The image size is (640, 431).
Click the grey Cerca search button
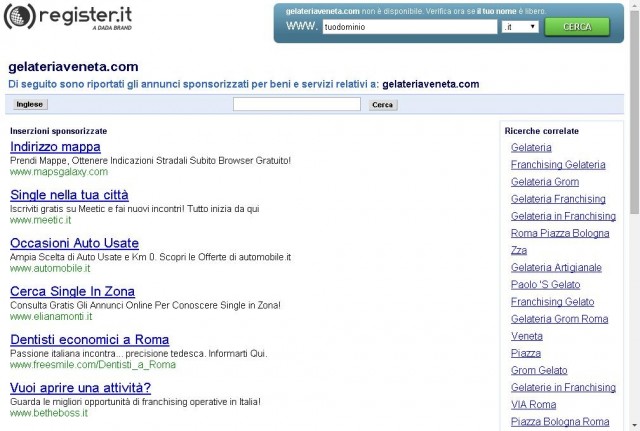tap(382, 105)
